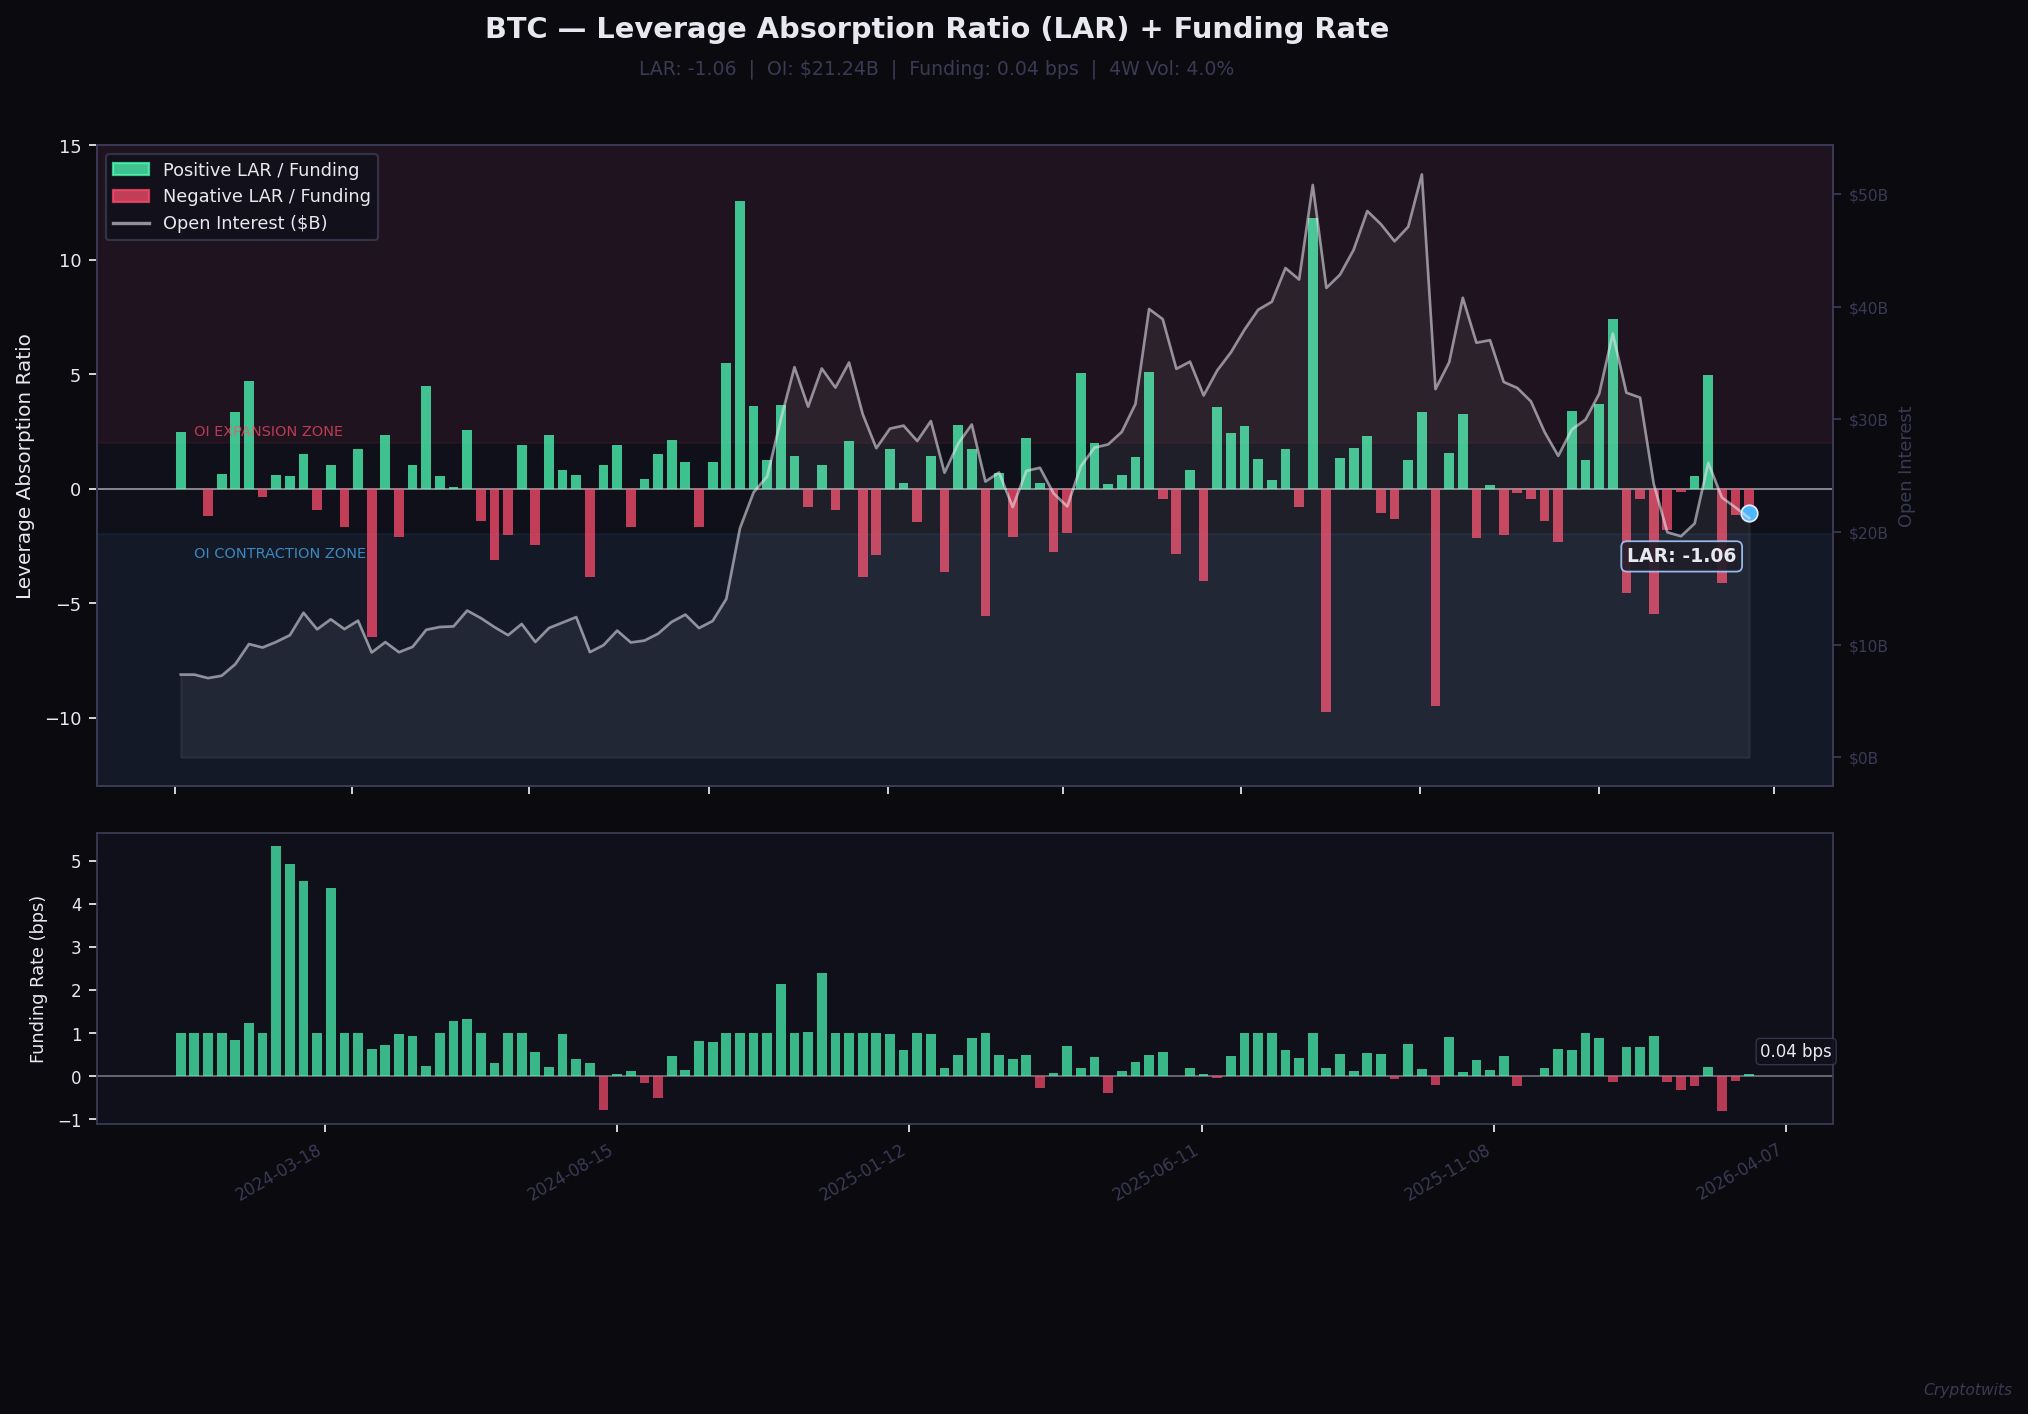Click the Funding Rate (bps) axis title
2028x1414 pixels.
tap(38, 979)
